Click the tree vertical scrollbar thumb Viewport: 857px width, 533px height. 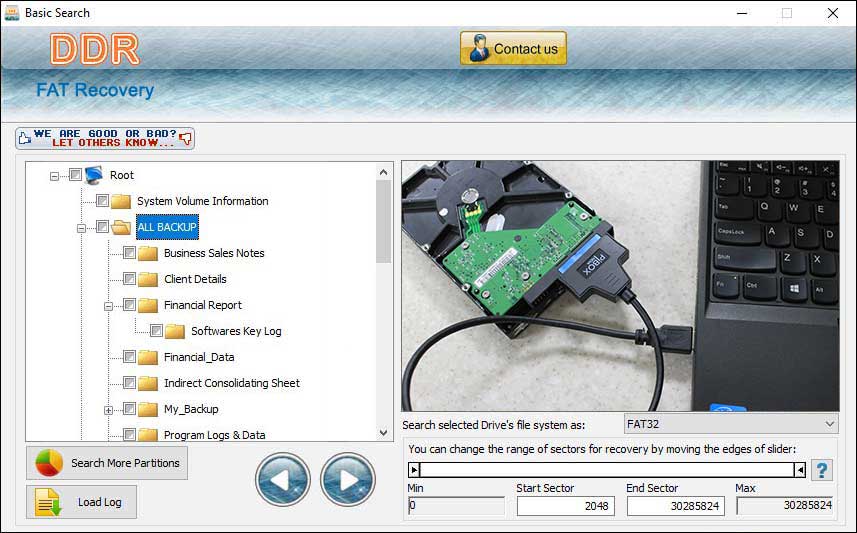(384, 221)
